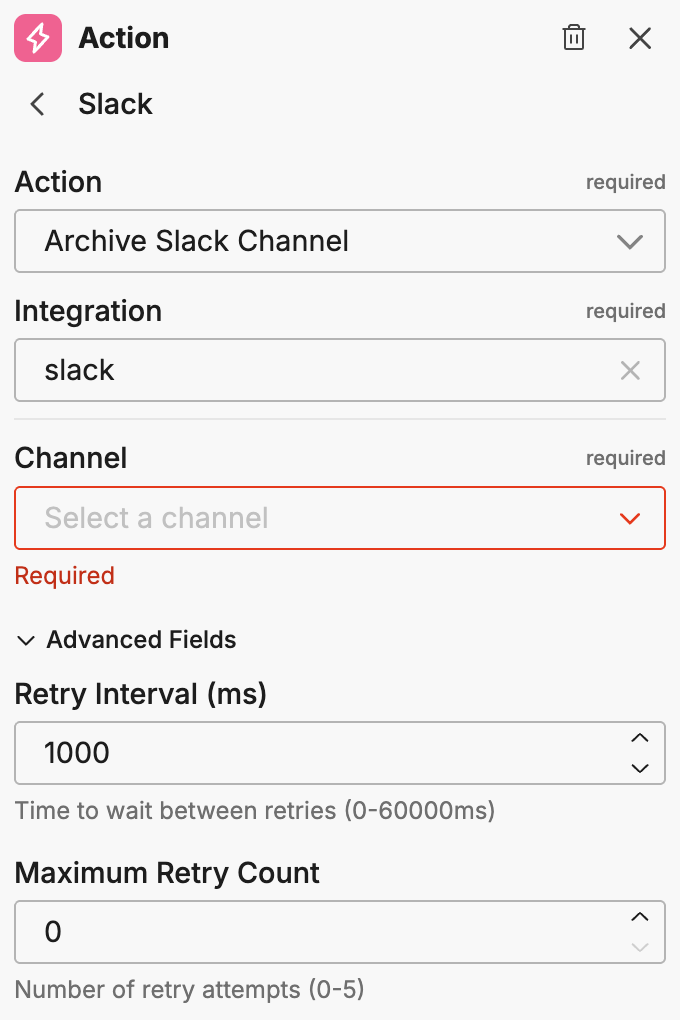
Task: Click the trash icon to delete the action
Action: [x=574, y=38]
